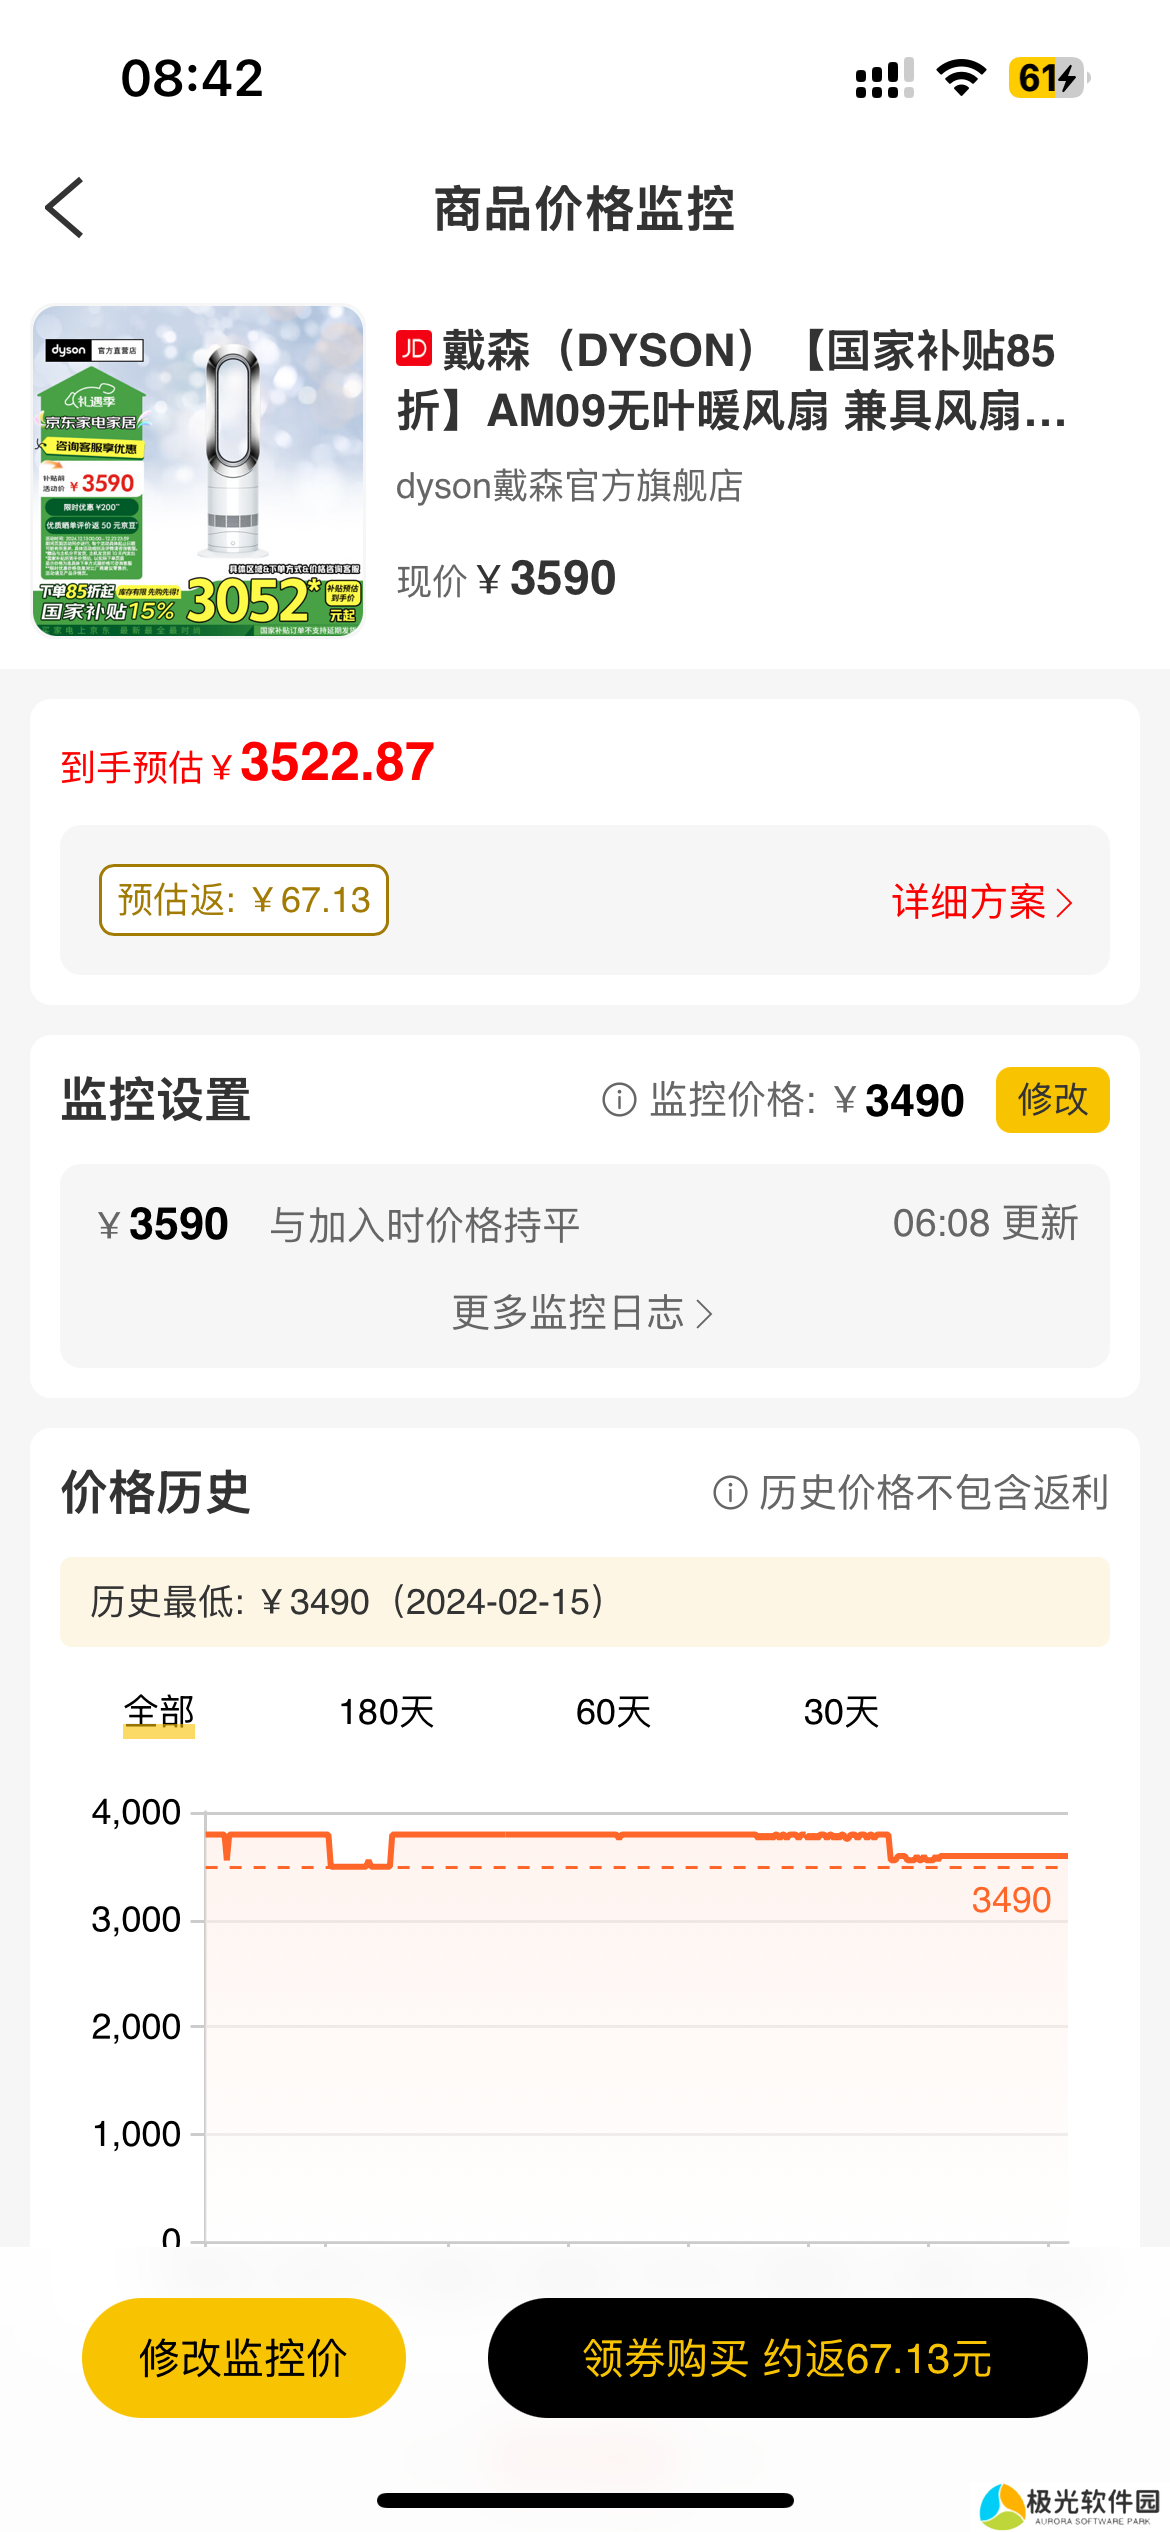Tap the cellular signal icon
1170x2532 pixels.
click(884, 78)
